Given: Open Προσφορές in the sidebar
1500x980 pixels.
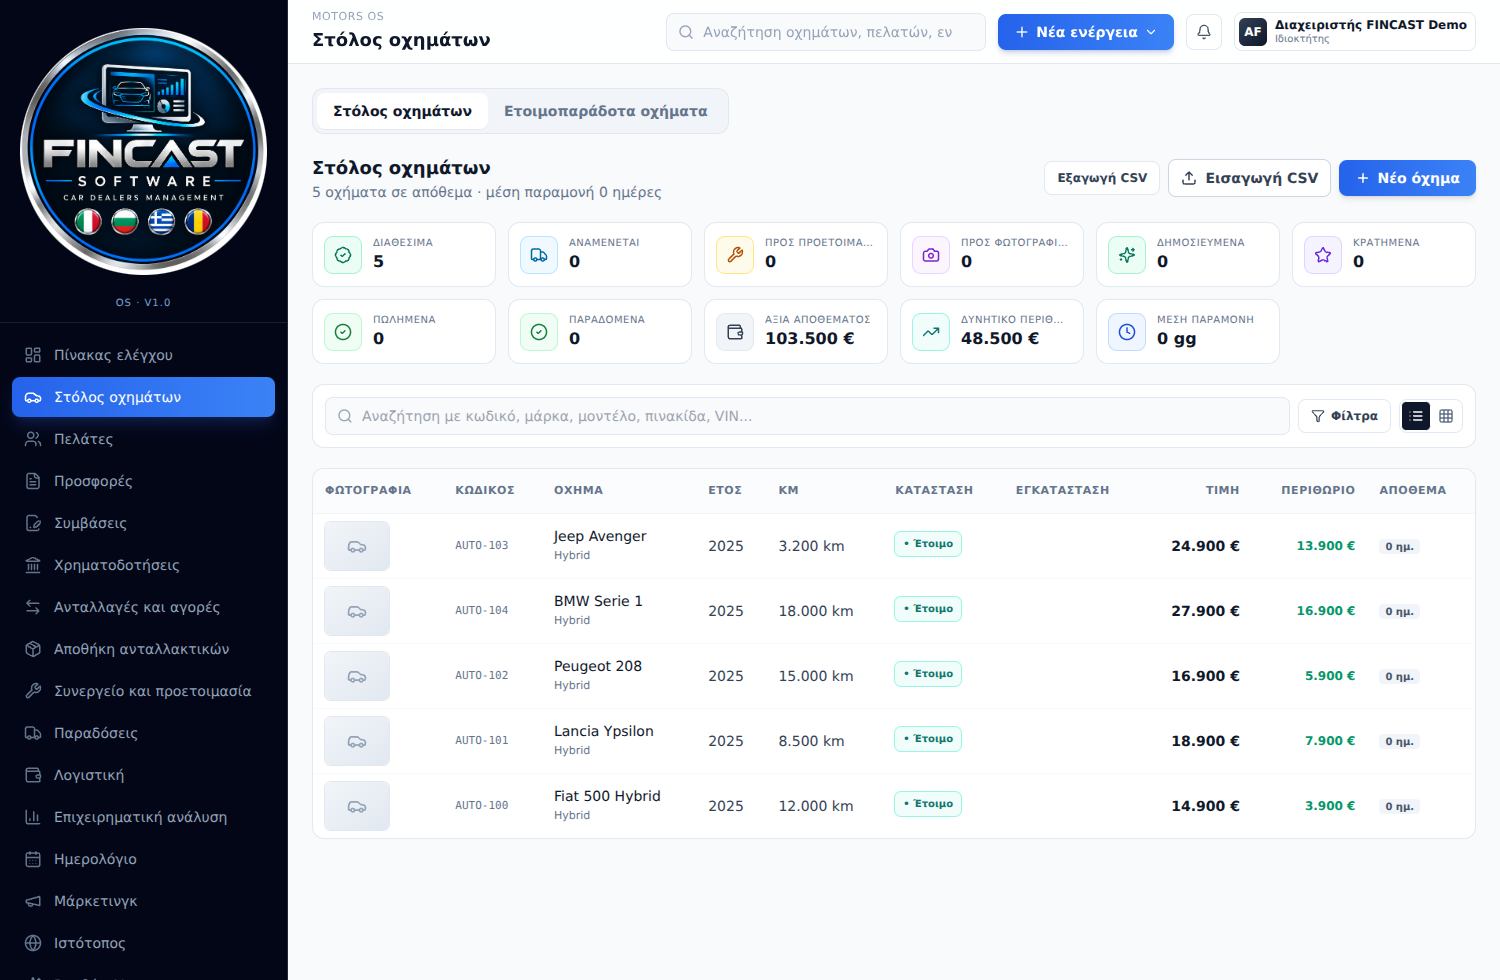Looking at the screenshot, I should point(143,481).
